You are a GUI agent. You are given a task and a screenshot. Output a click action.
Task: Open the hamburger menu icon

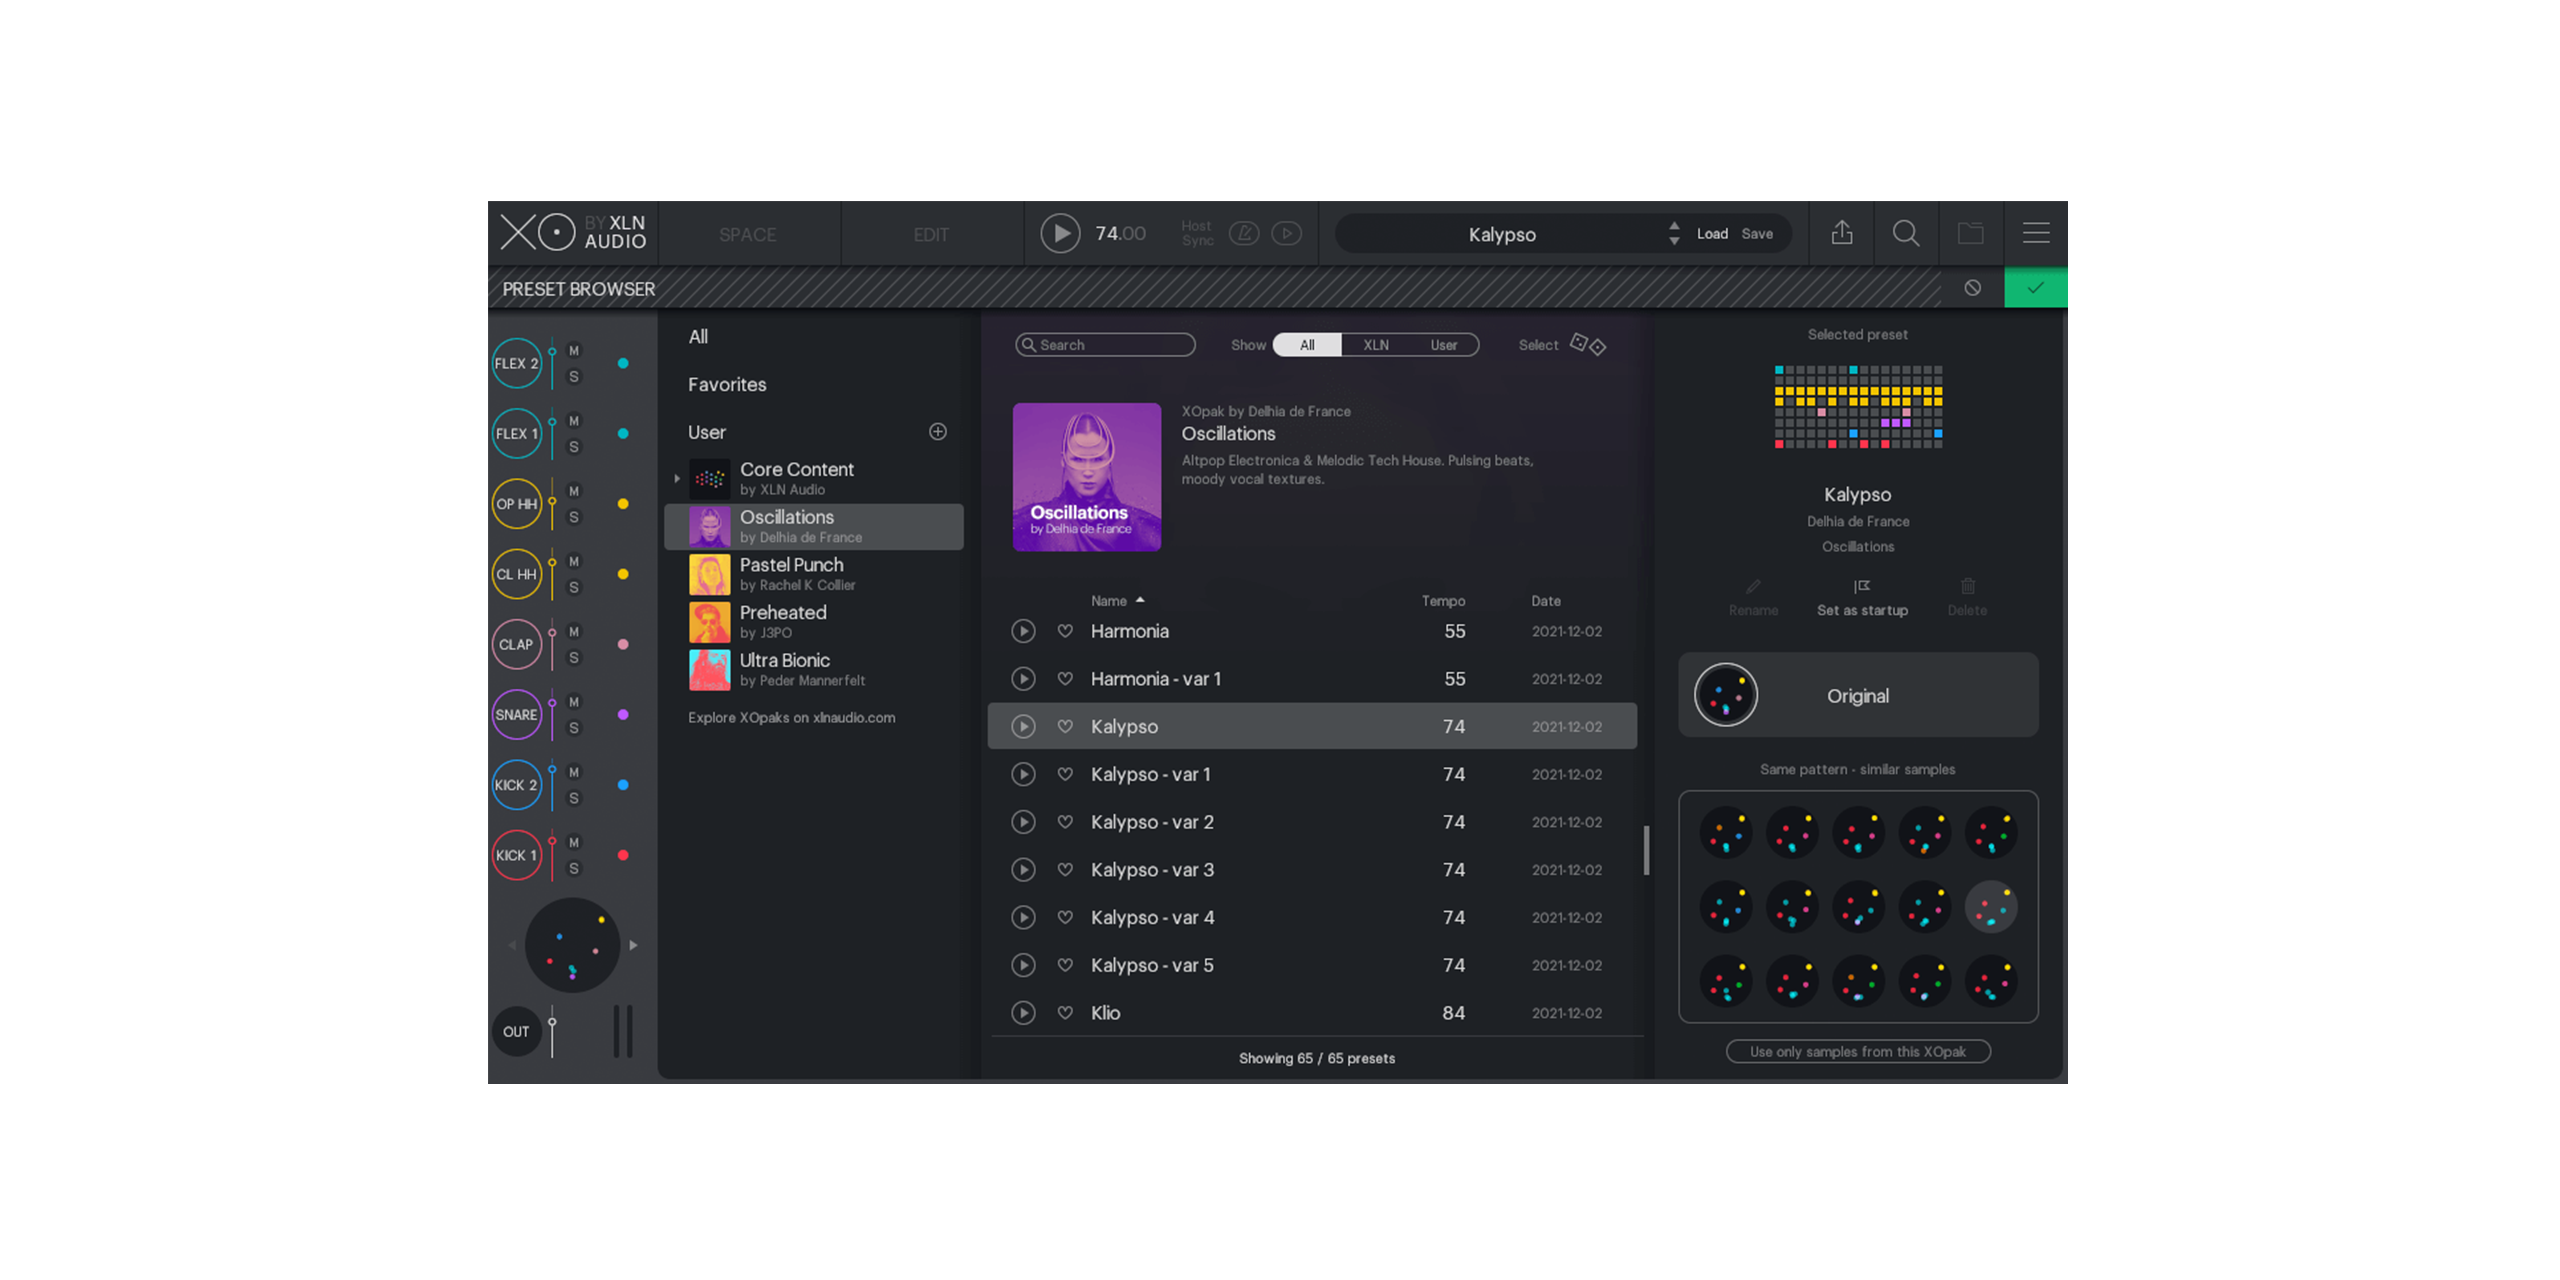(x=2035, y=233)
